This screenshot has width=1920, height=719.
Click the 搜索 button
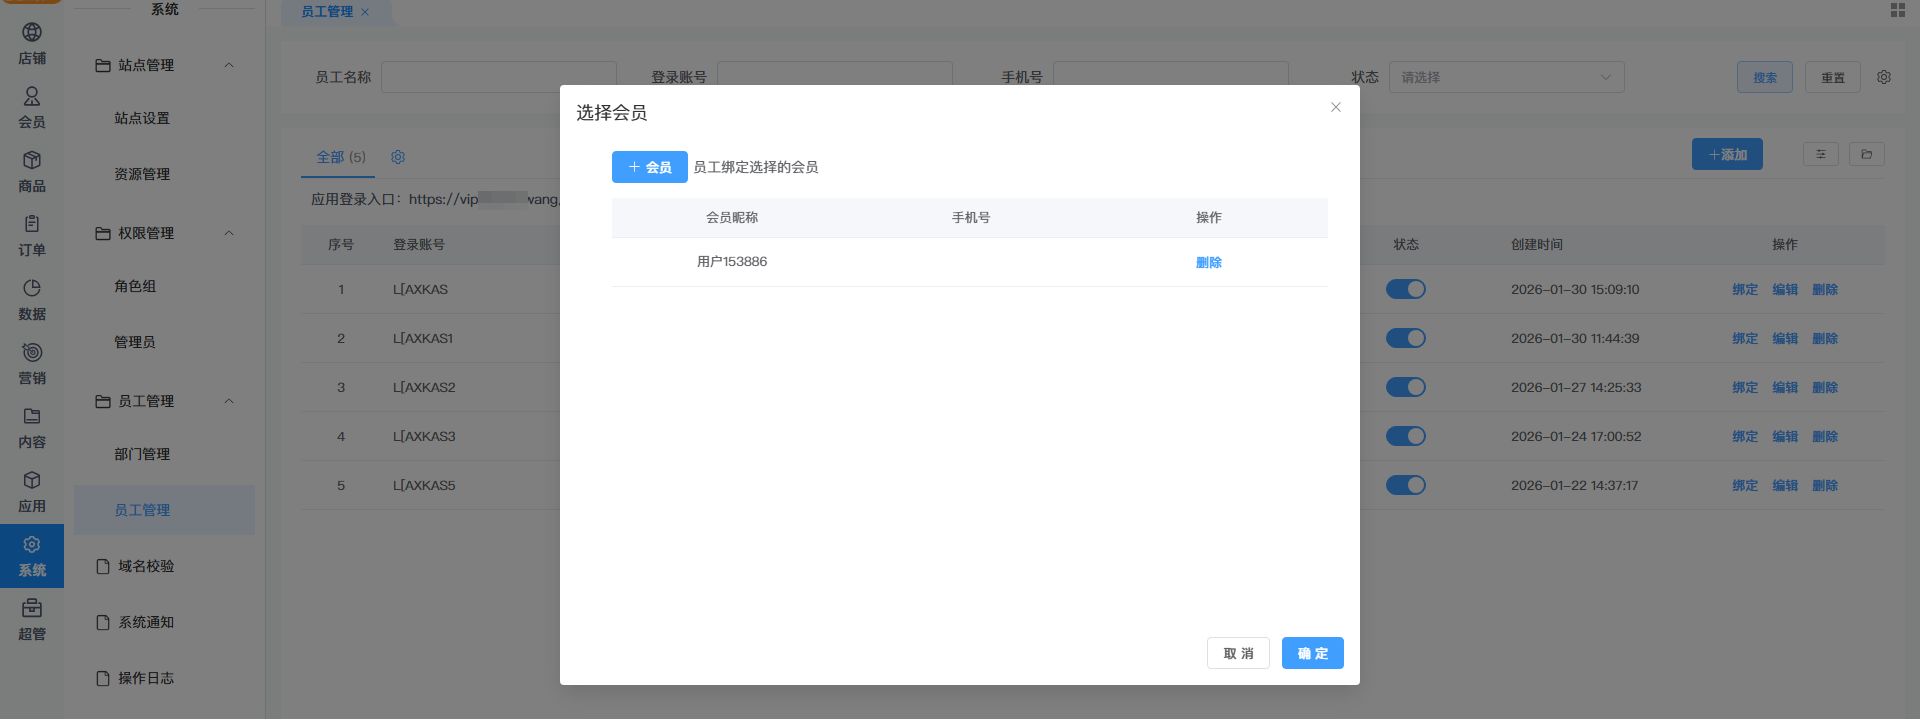coord(1765,77)
